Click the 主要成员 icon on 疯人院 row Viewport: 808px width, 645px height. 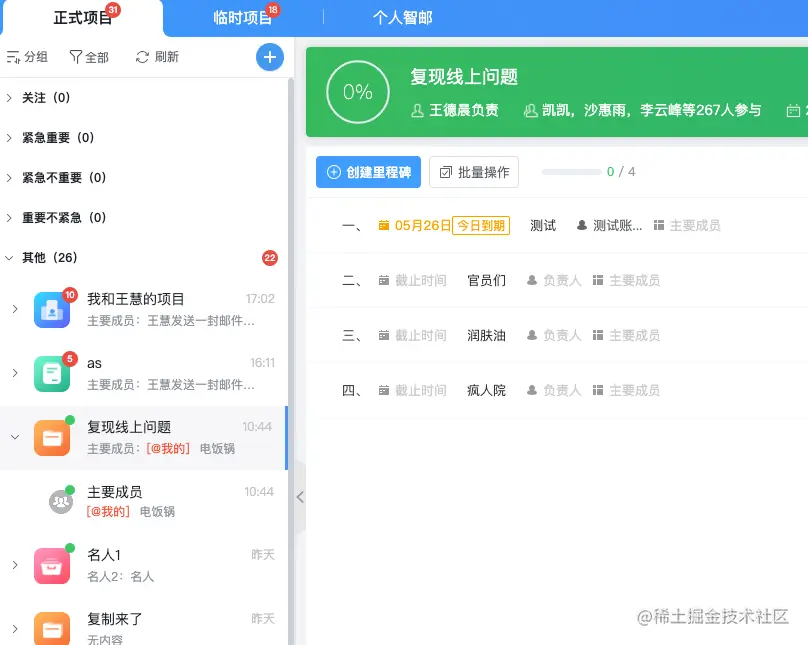coord(597,390)
